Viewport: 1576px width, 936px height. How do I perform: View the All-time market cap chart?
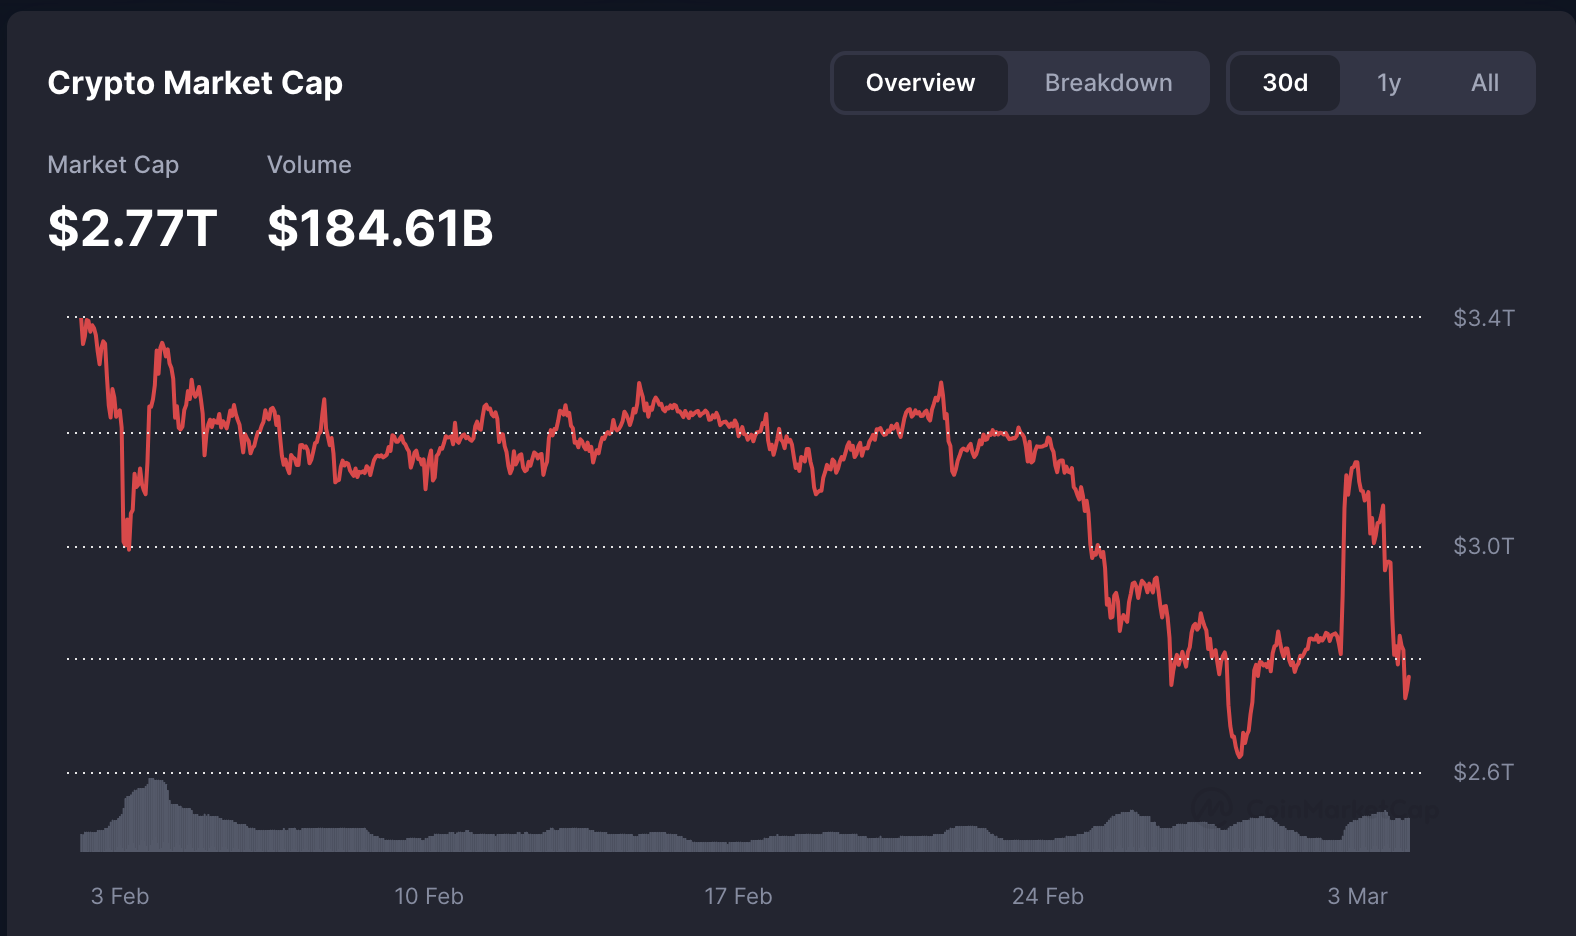click(1485, 83)
